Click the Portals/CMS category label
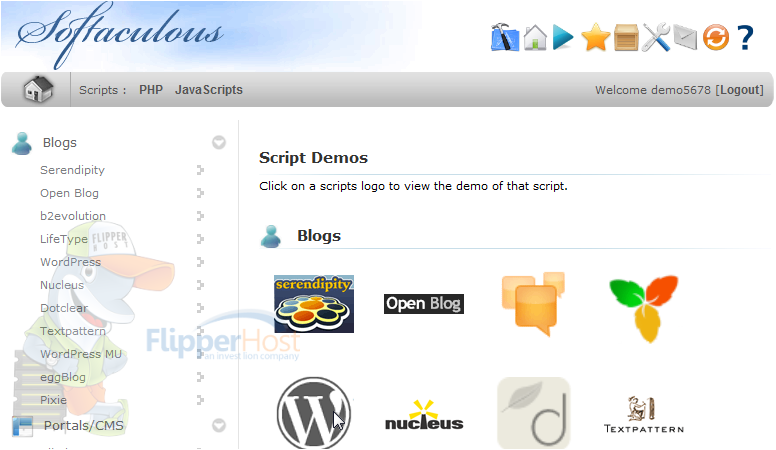Screen dimensions: 776x450 coord(84,426)
